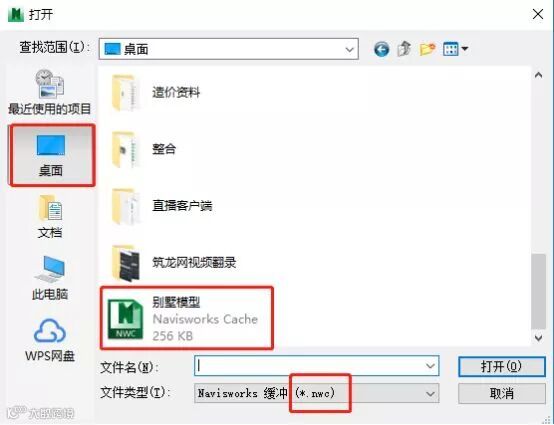The width and height of the screenshot is (554, 425).
Task: Select Desktop in the places sidebar
Action: coord(51,155)
